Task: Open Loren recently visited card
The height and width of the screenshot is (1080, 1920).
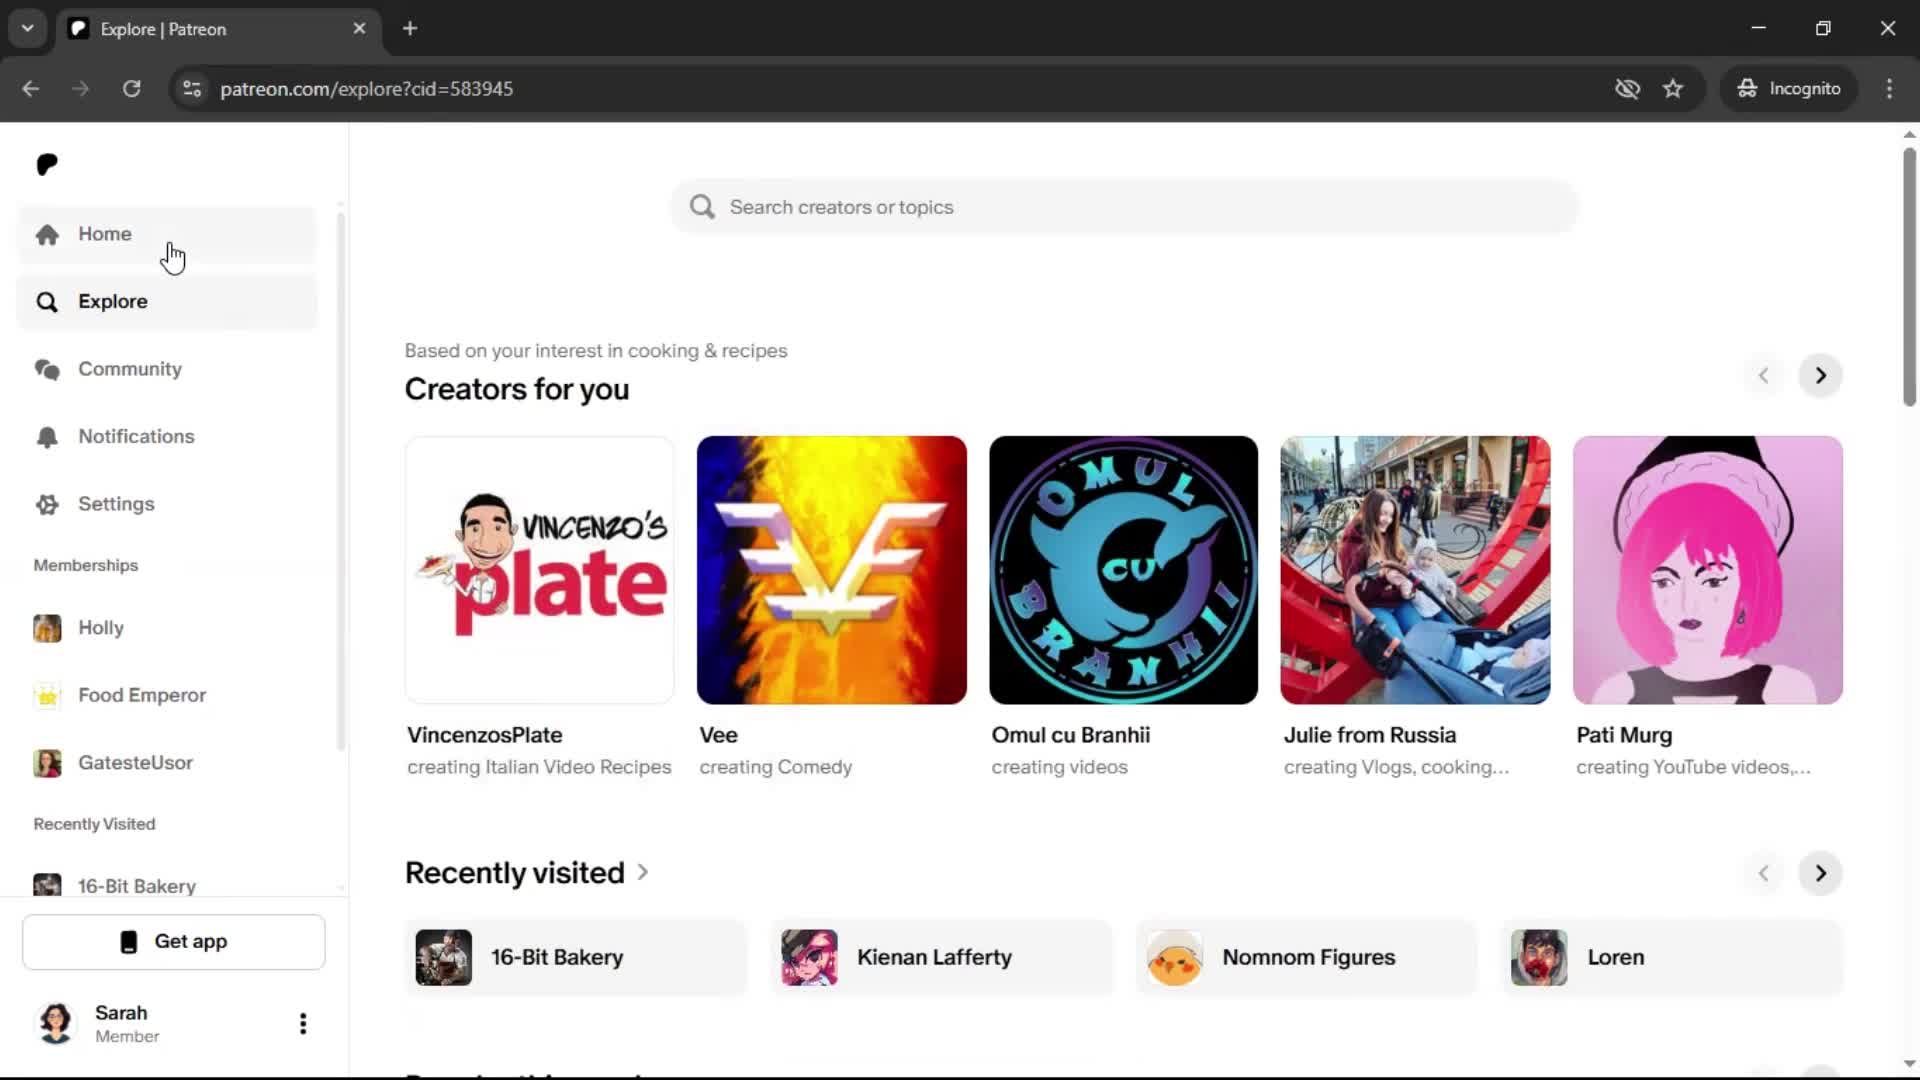Action: [x=1672, y=958]
